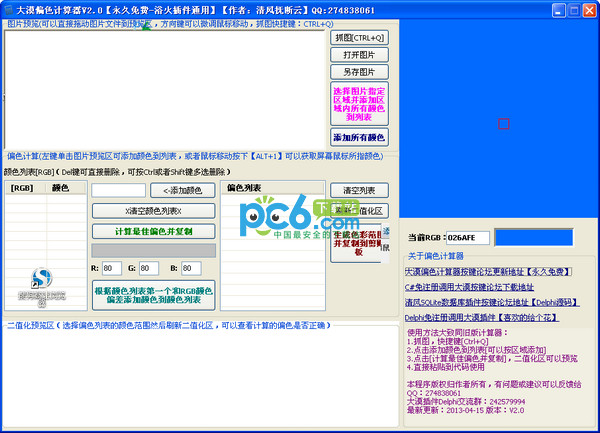This screenshot has width=600, height=433.
Task: Click the shortcut icon in the RGB list
Action: click(x=41, y=281)
